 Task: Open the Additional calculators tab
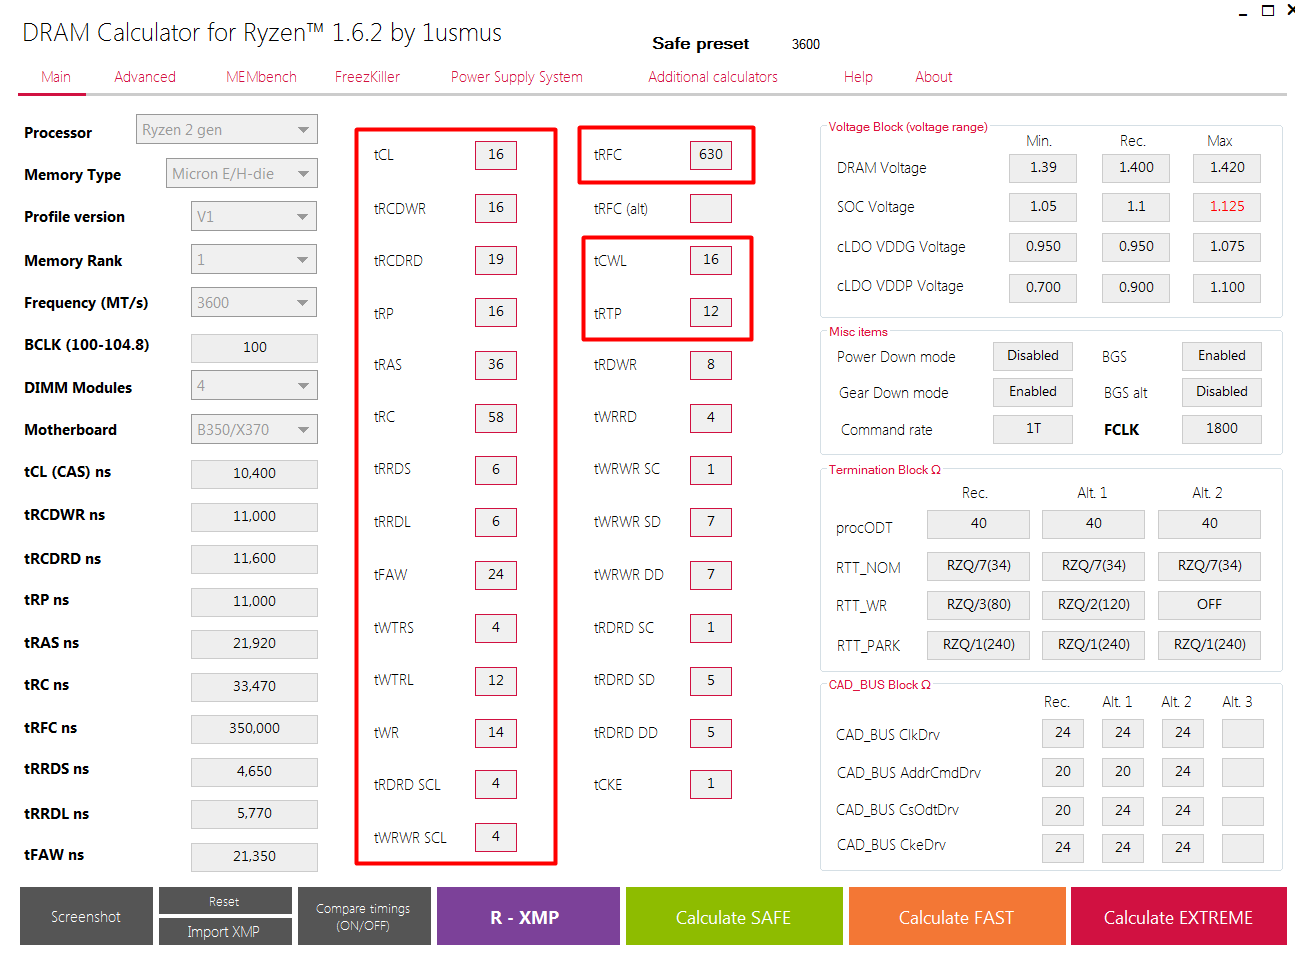[x=713, y=77]
